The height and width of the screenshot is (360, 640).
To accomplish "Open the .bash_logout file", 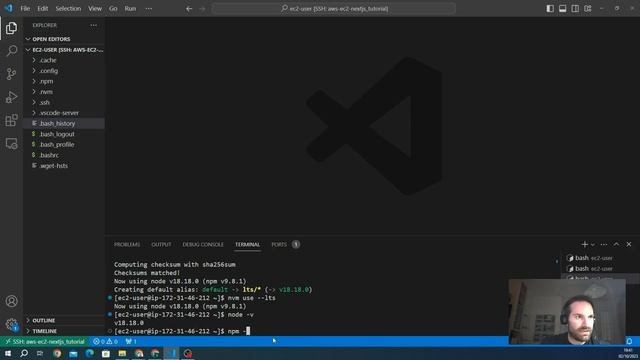I will [64, 134].
